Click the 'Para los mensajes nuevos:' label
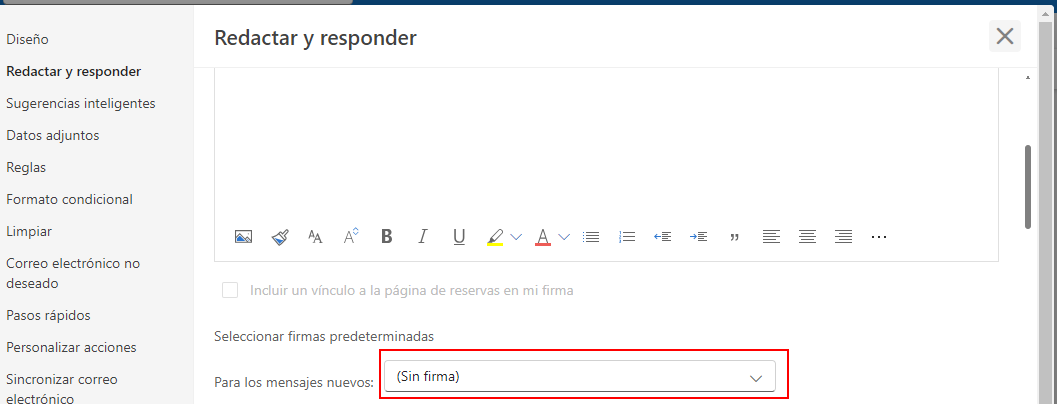Screen dimensions: 1057x404 coord(294,382)
